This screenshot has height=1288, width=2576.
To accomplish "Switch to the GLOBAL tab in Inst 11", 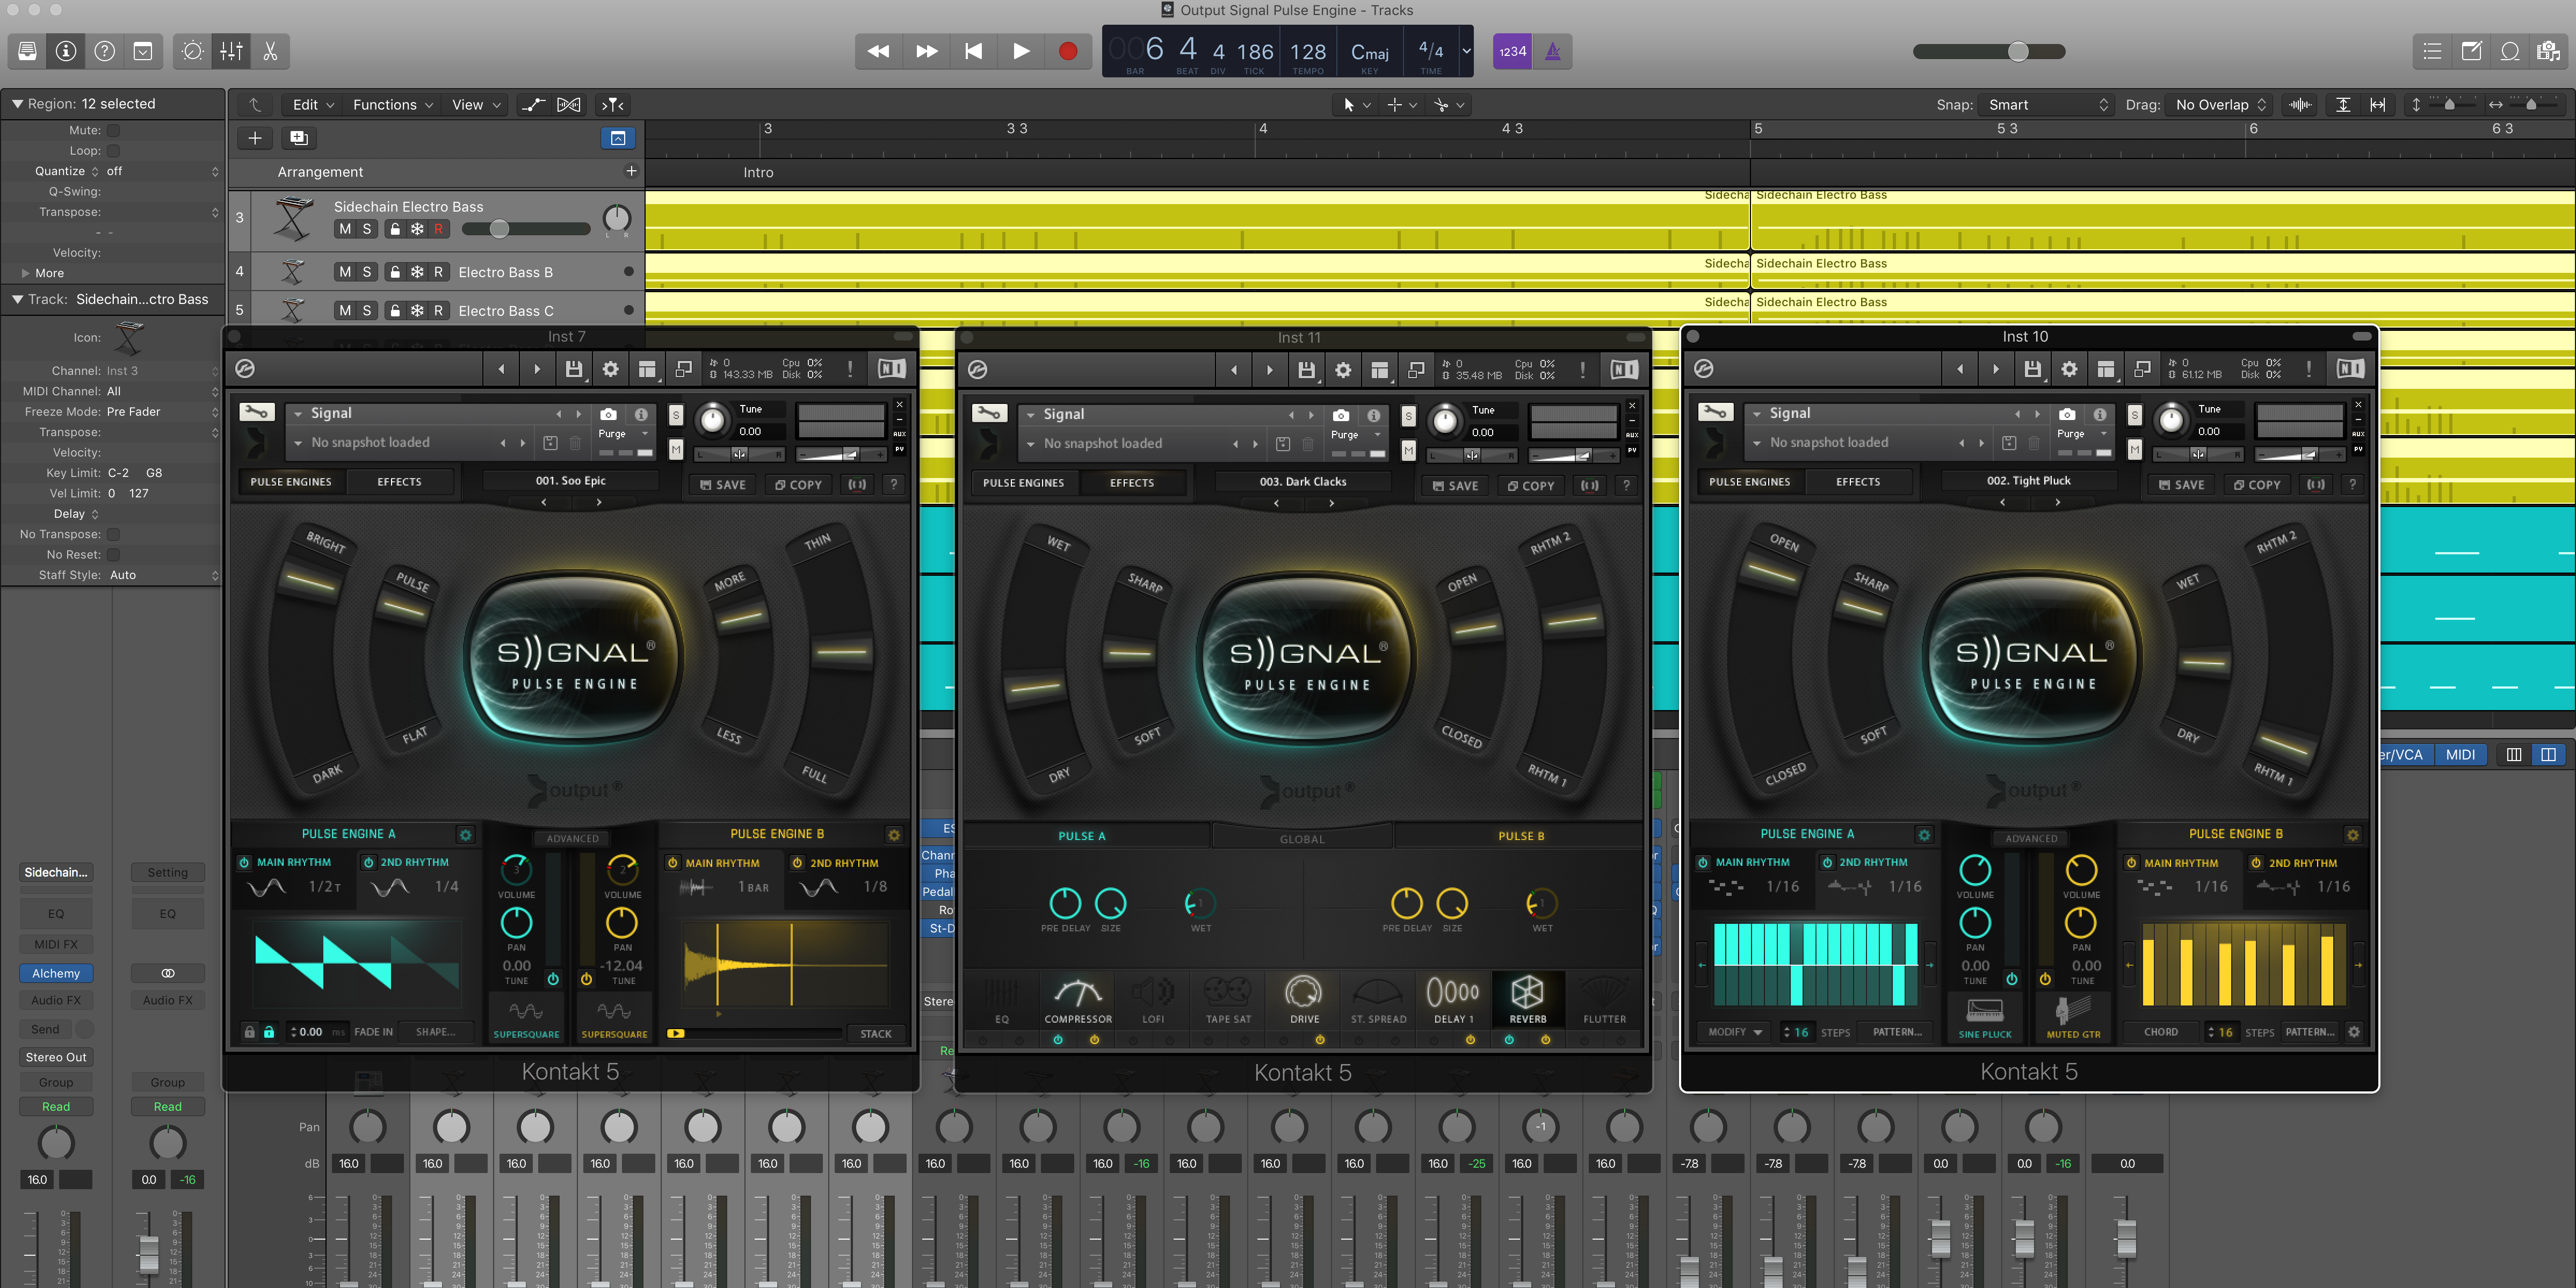I will tap(1302, 837).
